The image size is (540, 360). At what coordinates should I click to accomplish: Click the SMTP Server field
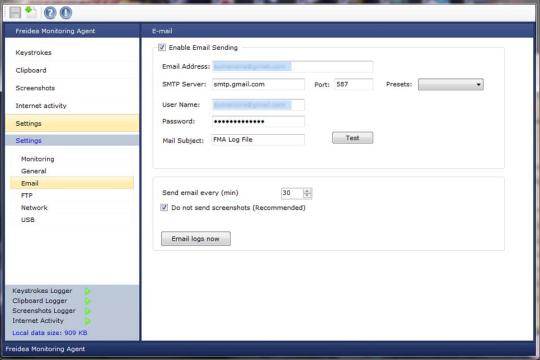[258, 84]
